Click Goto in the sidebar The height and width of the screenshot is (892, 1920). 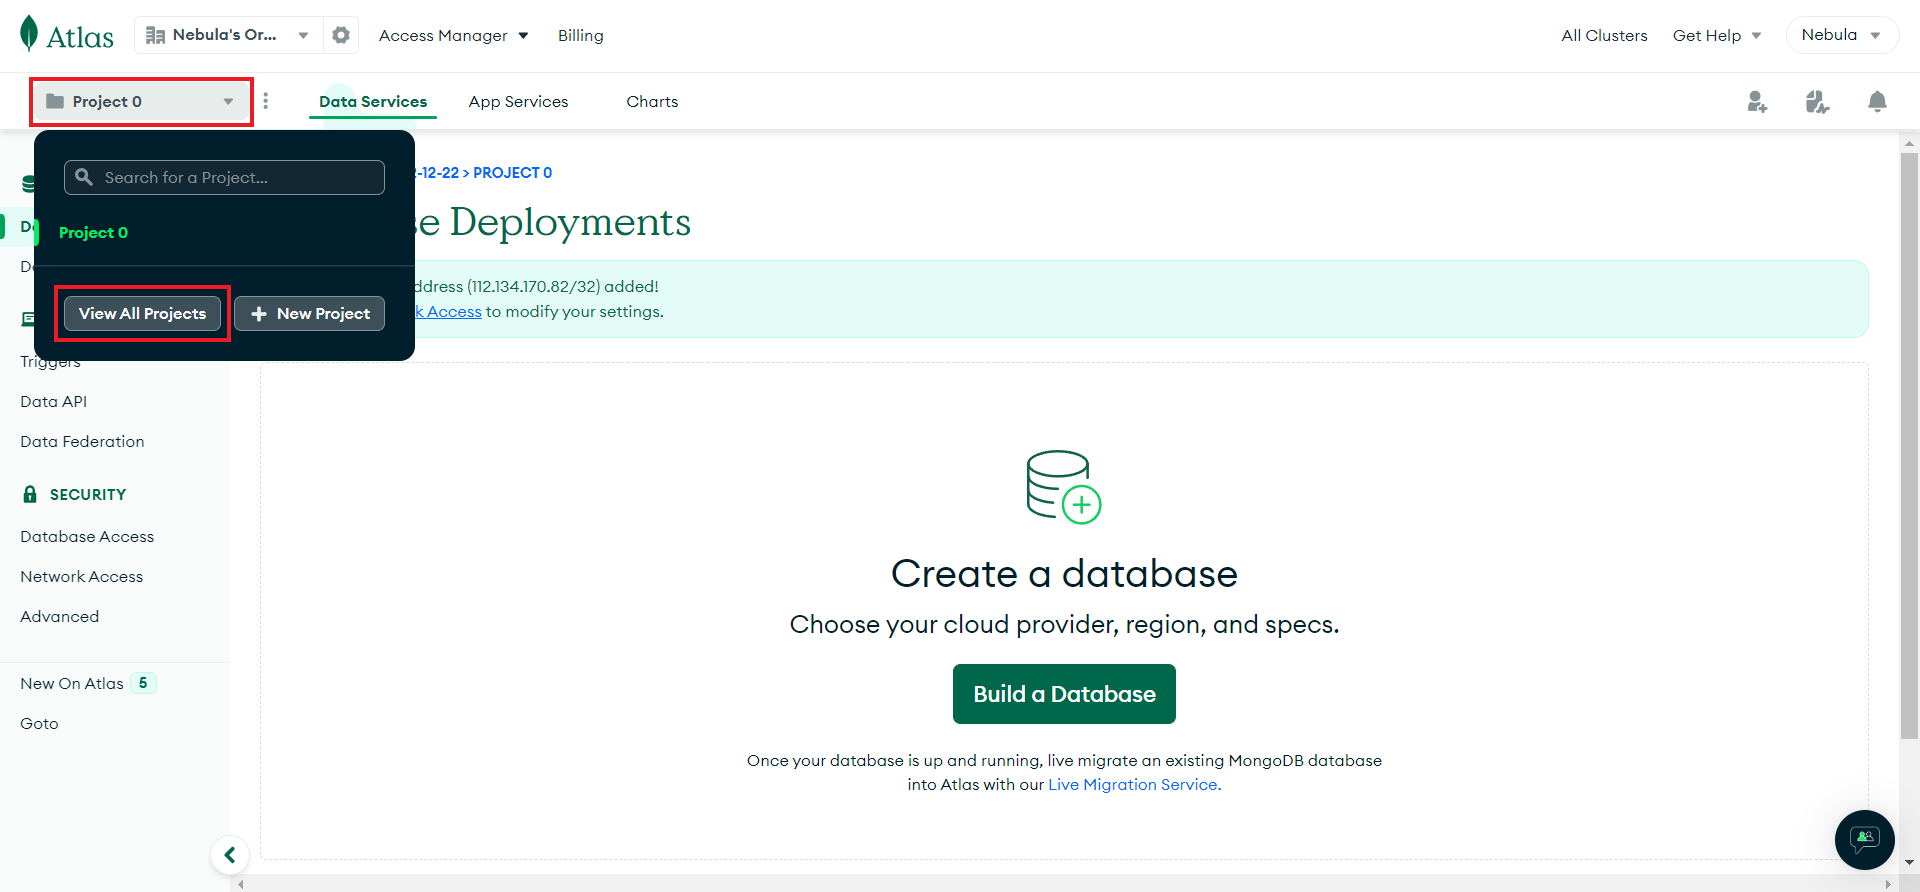(39, 723)
